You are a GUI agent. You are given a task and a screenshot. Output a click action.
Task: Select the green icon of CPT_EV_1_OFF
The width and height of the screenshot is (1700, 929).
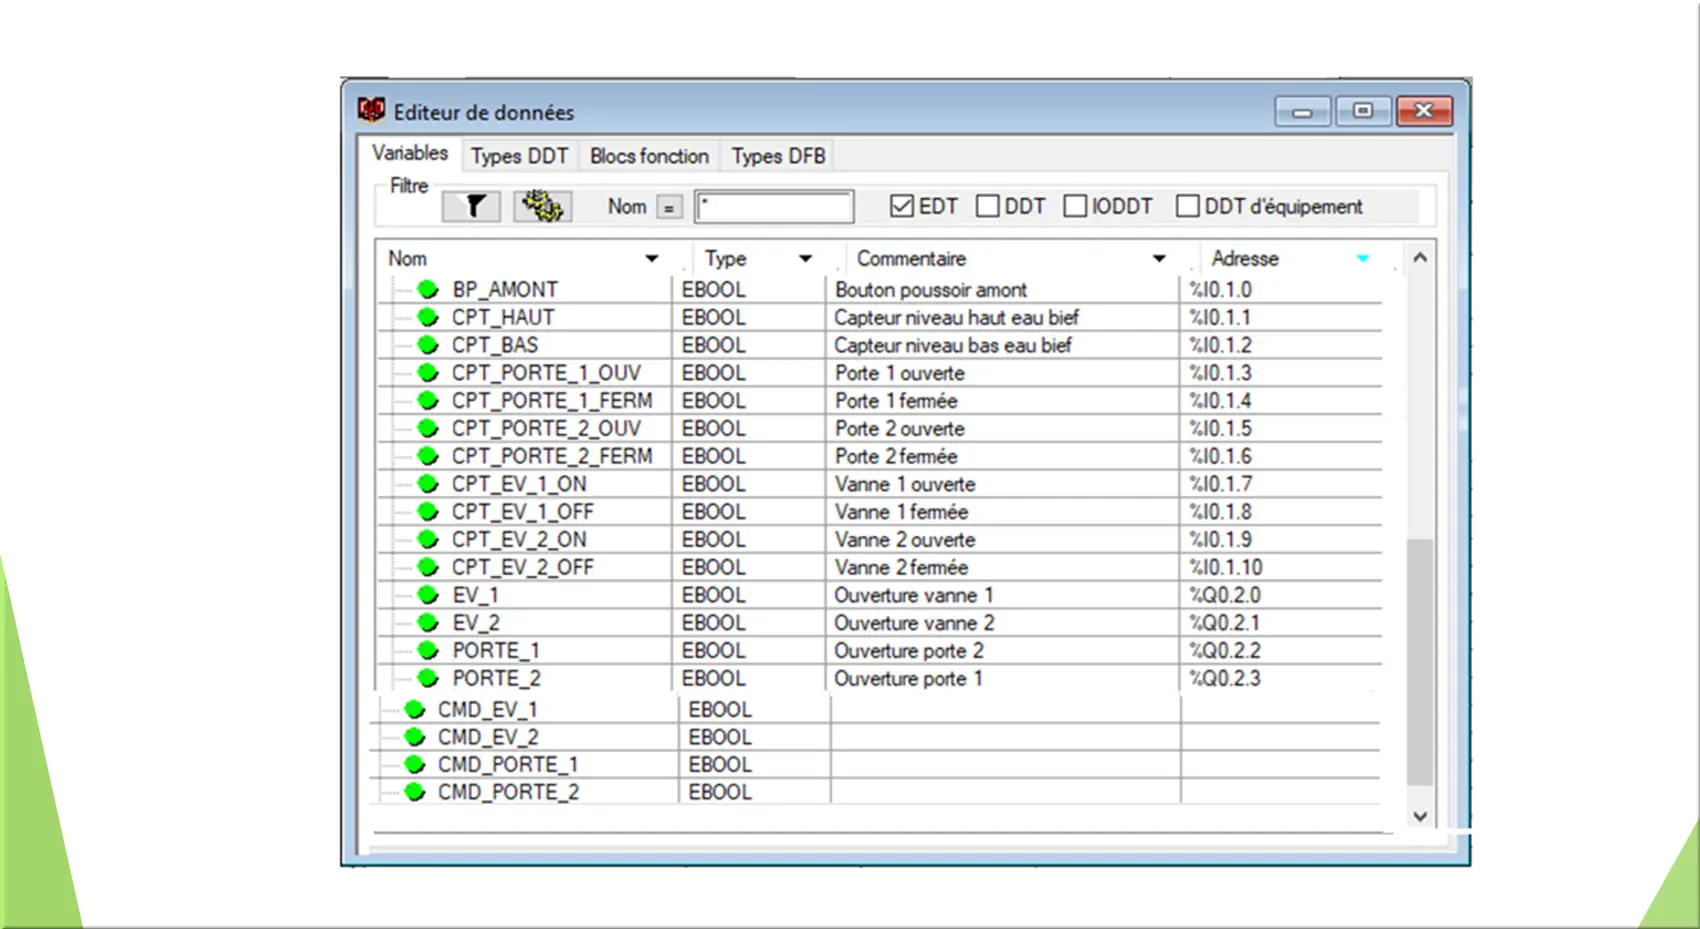pos(428,512)
